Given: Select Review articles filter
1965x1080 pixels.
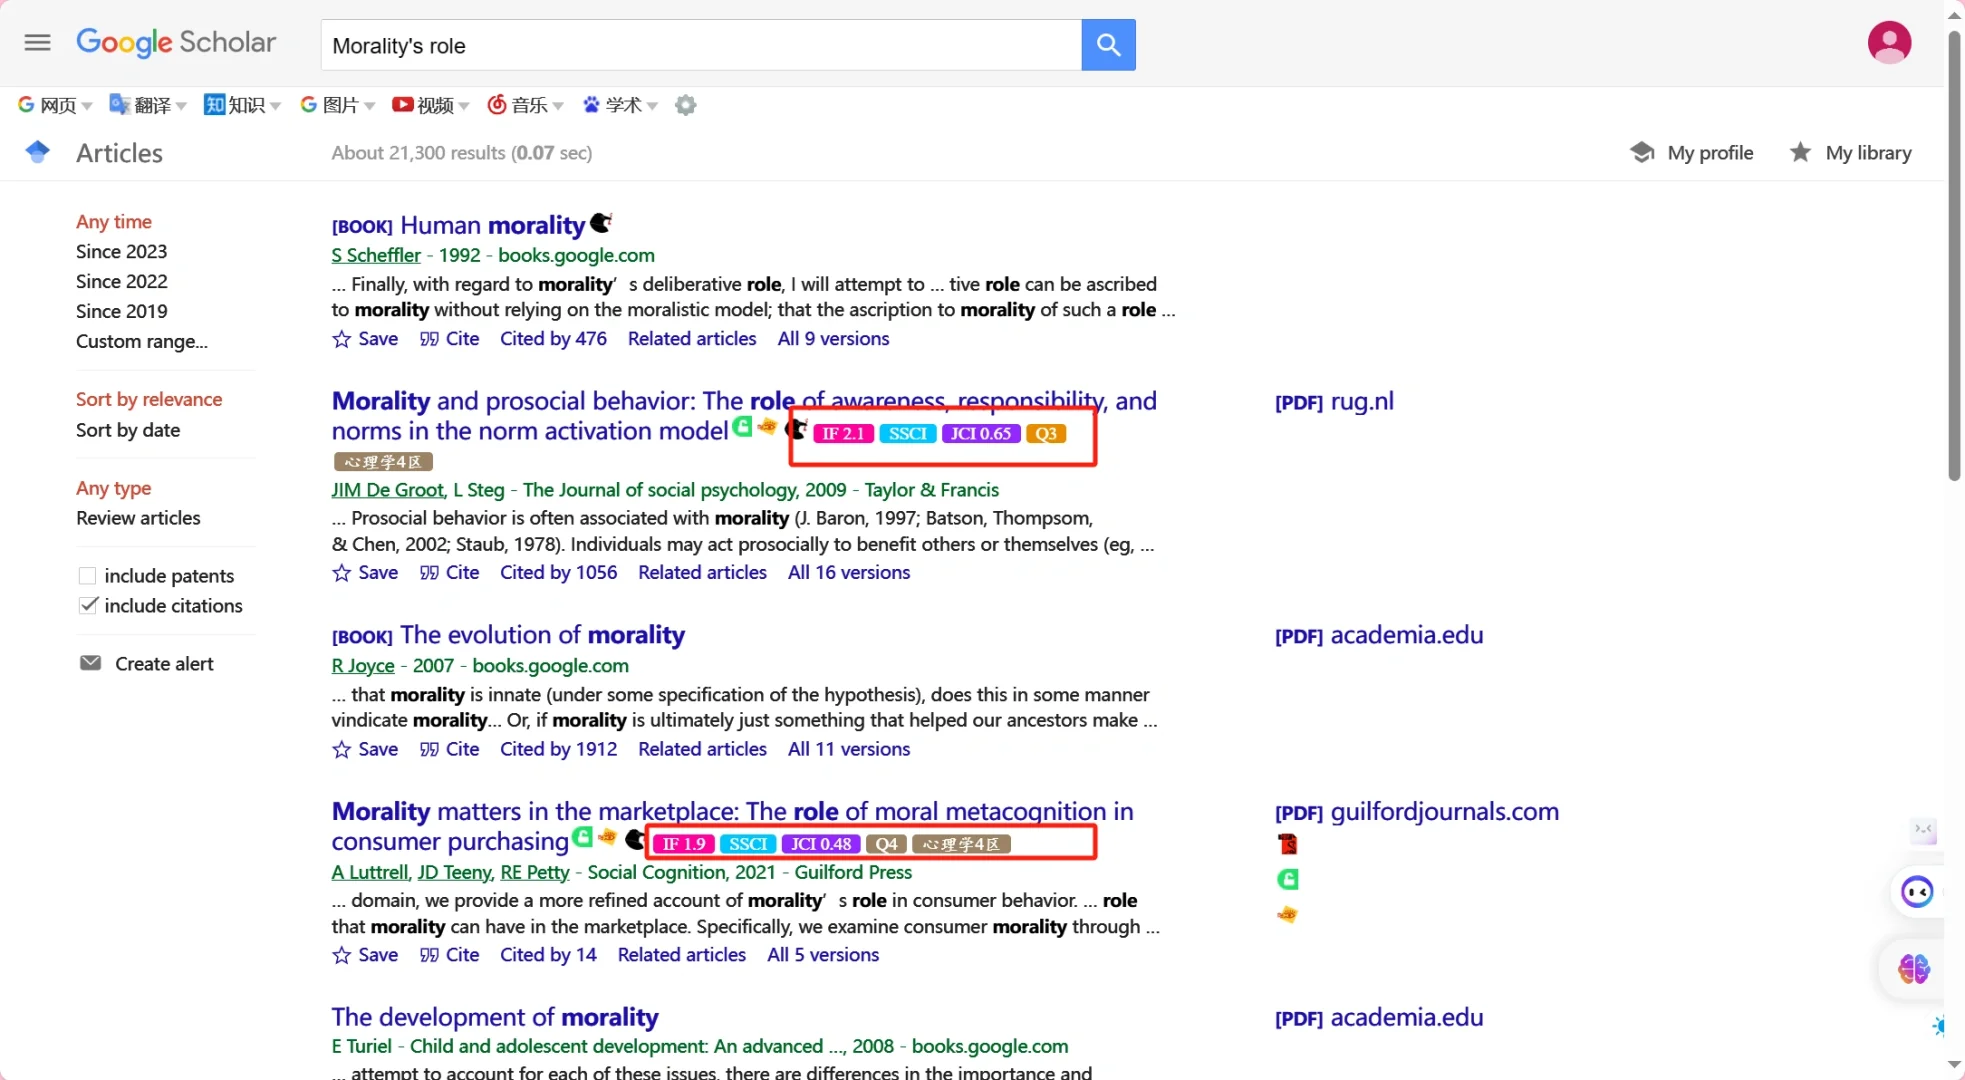Looking at the screenshot, I should (x=138, y=518).
